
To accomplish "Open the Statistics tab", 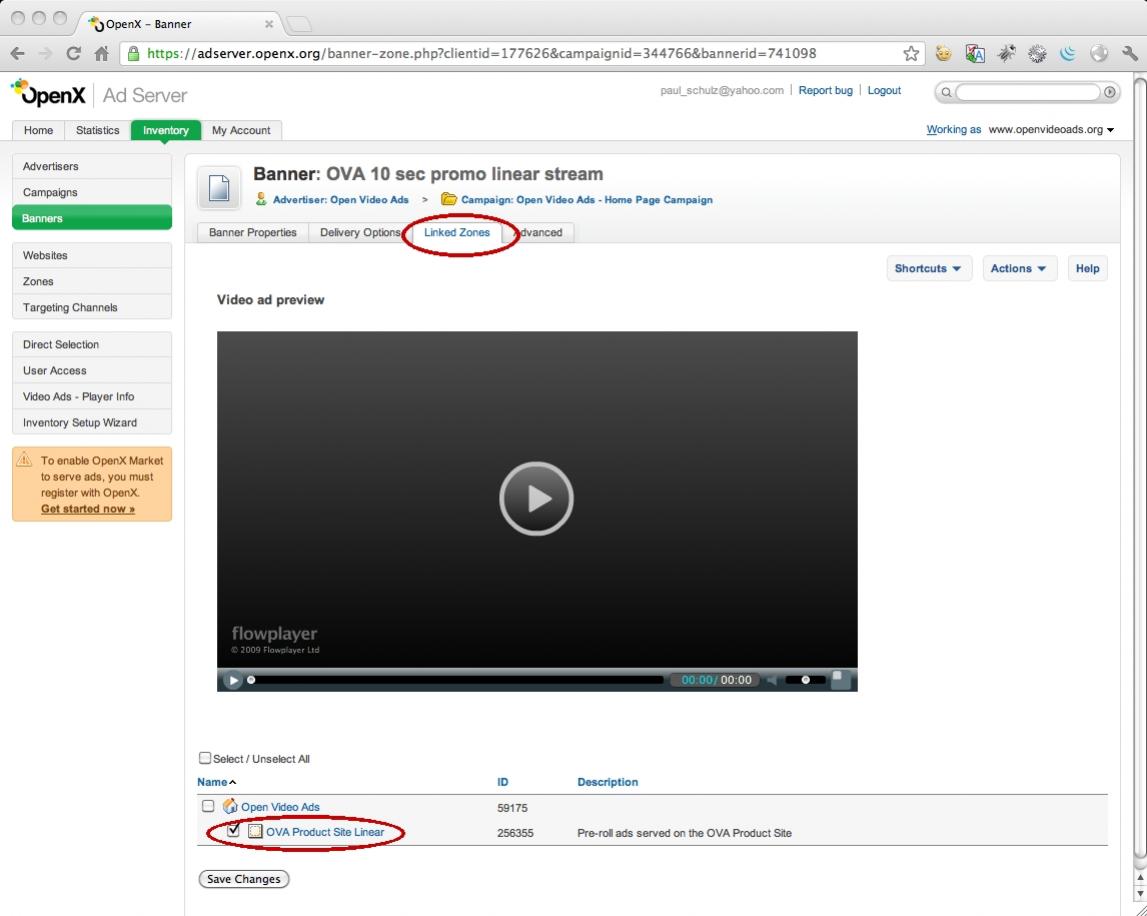I will pos(97,130).
